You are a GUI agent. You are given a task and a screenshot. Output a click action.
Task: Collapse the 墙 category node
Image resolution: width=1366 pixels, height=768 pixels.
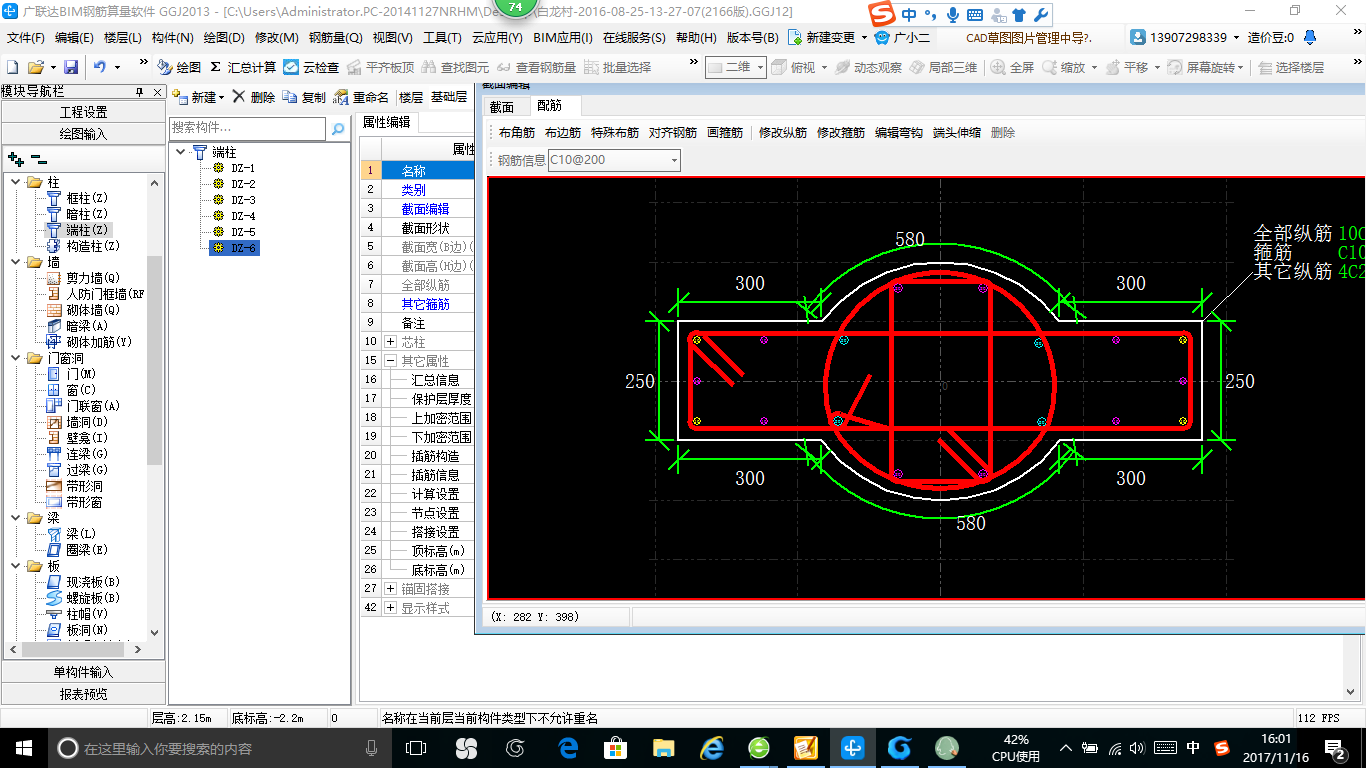point(16,262)
